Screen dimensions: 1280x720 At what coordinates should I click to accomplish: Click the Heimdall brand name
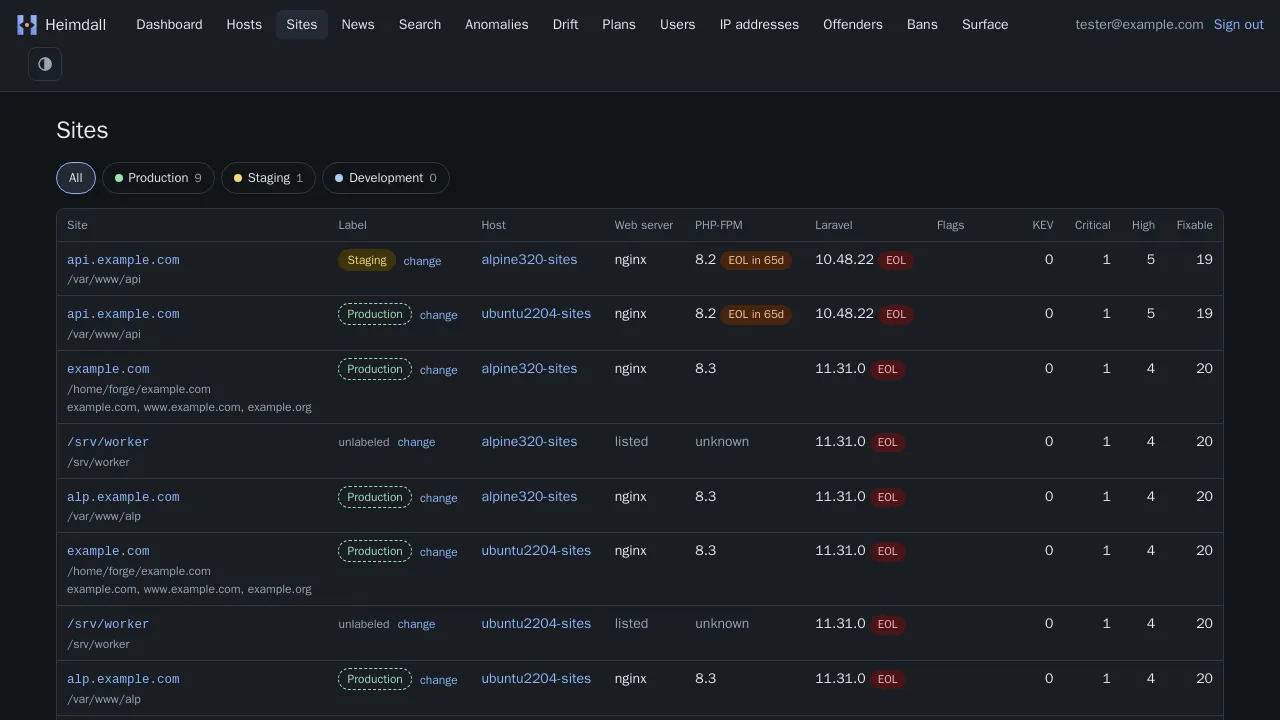(75, 25)
